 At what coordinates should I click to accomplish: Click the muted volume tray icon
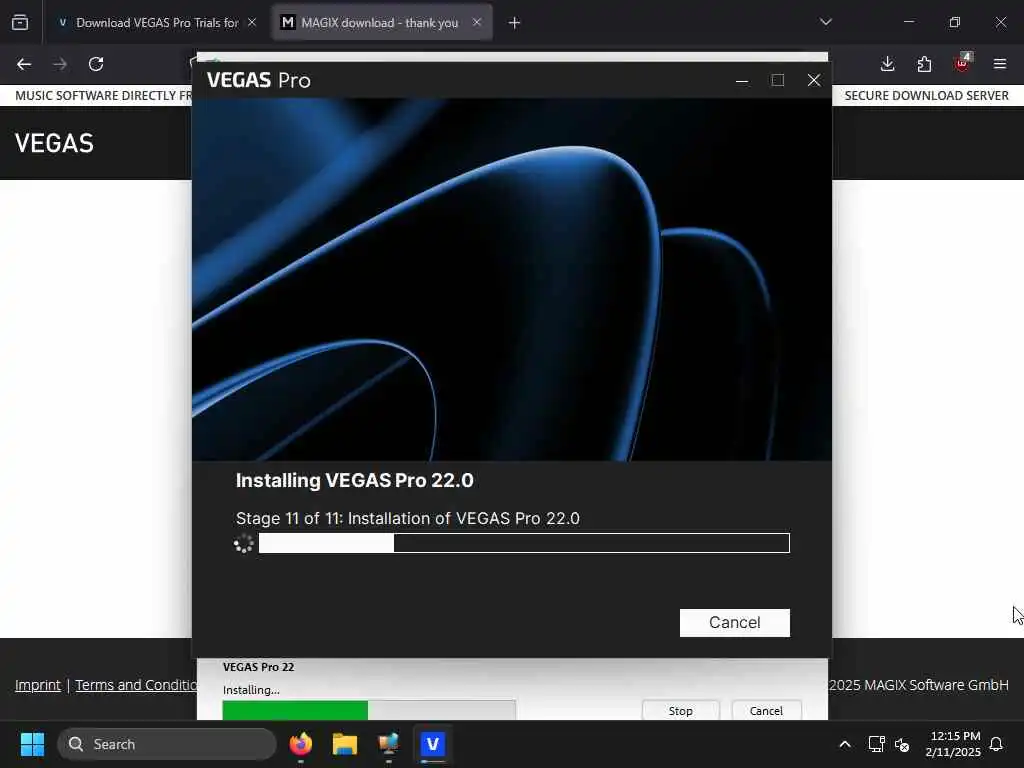coord(902,744)
